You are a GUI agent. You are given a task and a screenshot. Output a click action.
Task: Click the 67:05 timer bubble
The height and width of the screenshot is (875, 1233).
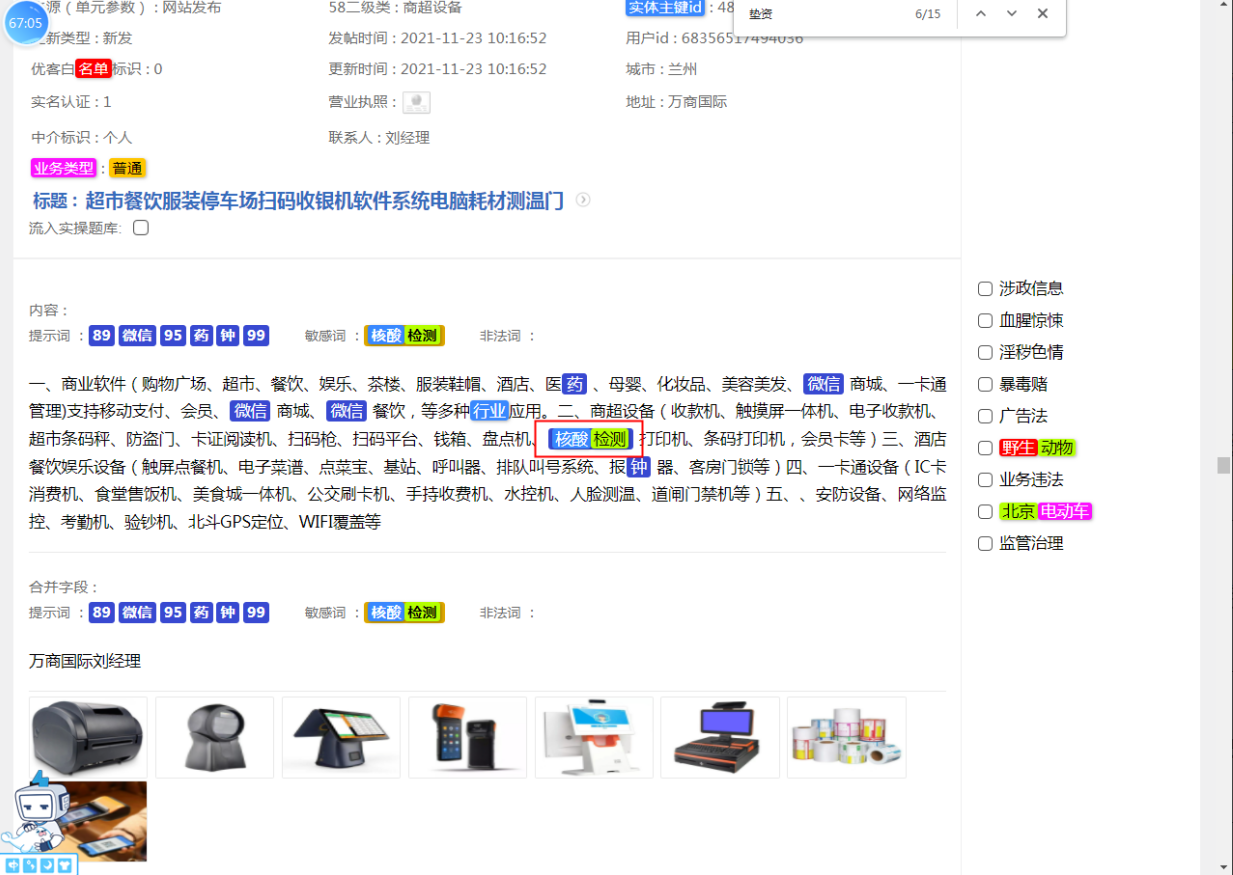click(26, 23)
